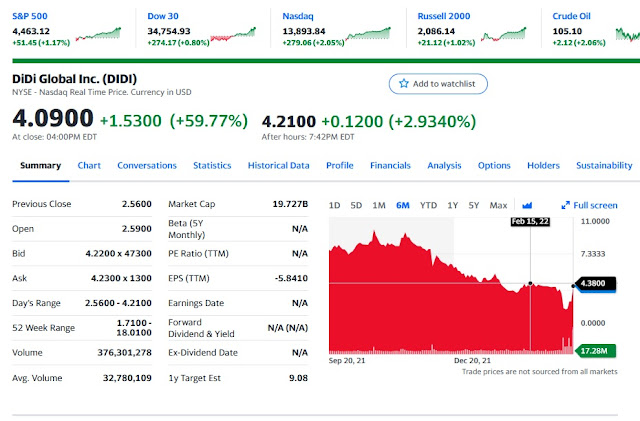The image size is (640, 421).
Task: Click the Earnings Date label
Action: 196,303
